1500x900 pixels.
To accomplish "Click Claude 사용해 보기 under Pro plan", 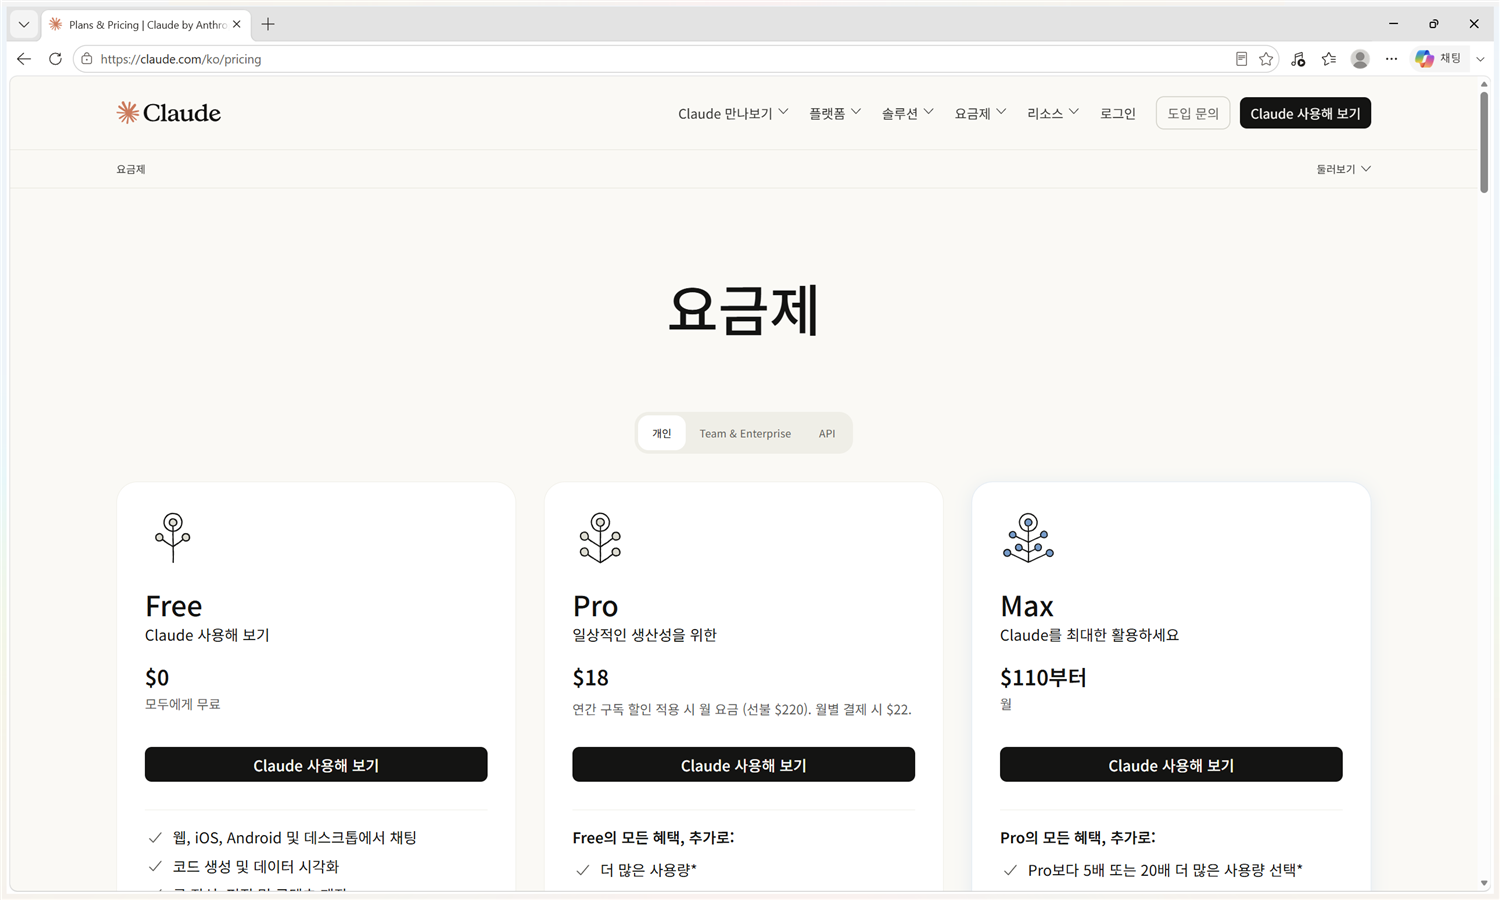I will (x=743, y=764).
